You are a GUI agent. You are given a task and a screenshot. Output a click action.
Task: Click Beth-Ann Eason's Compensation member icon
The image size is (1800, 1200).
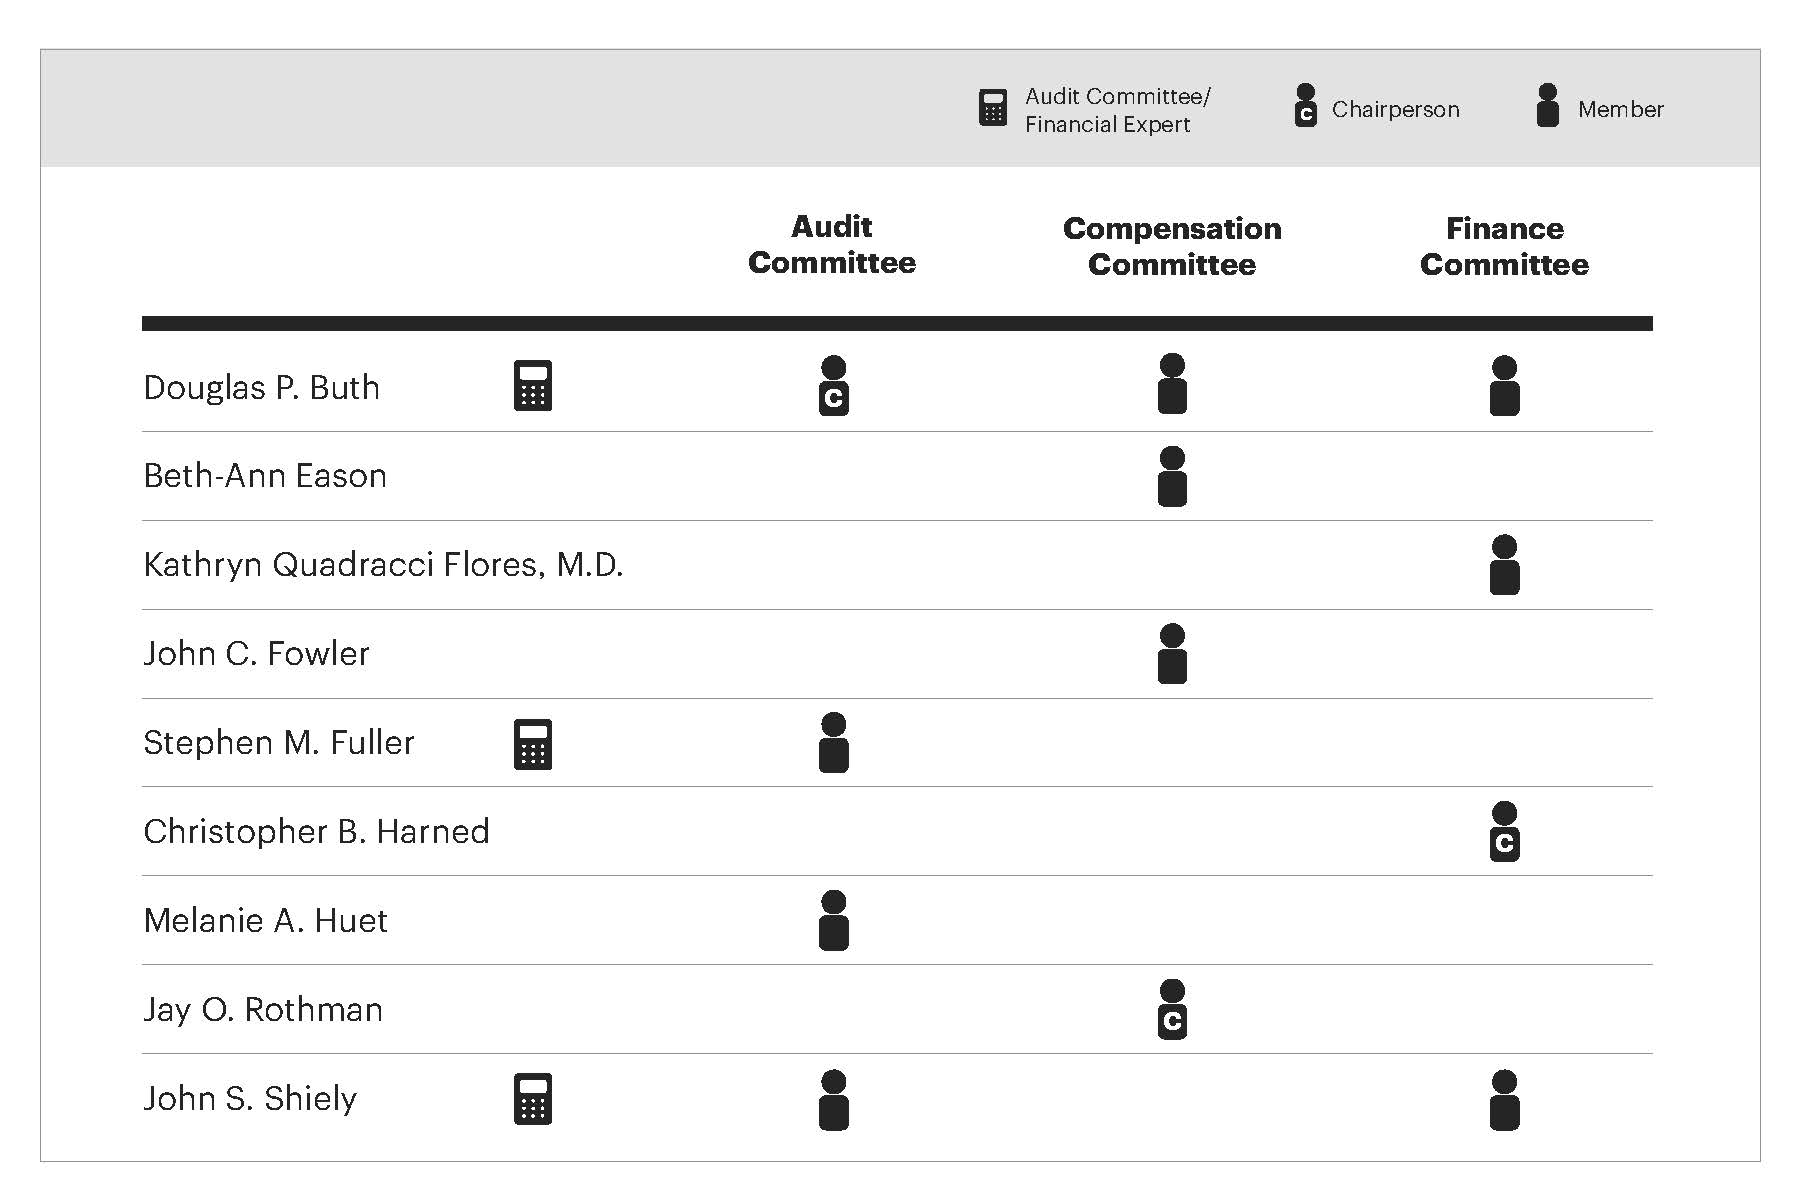1172,477
